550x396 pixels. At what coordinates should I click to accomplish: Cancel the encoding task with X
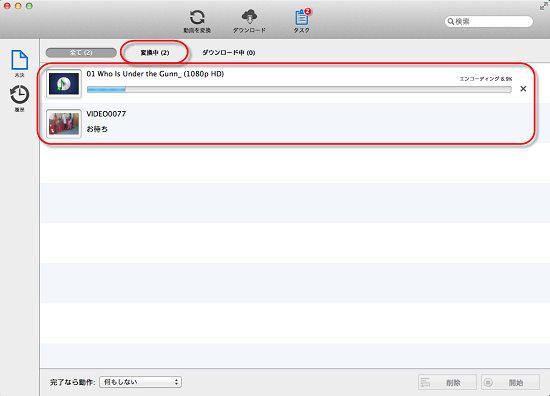pos(523,89)
